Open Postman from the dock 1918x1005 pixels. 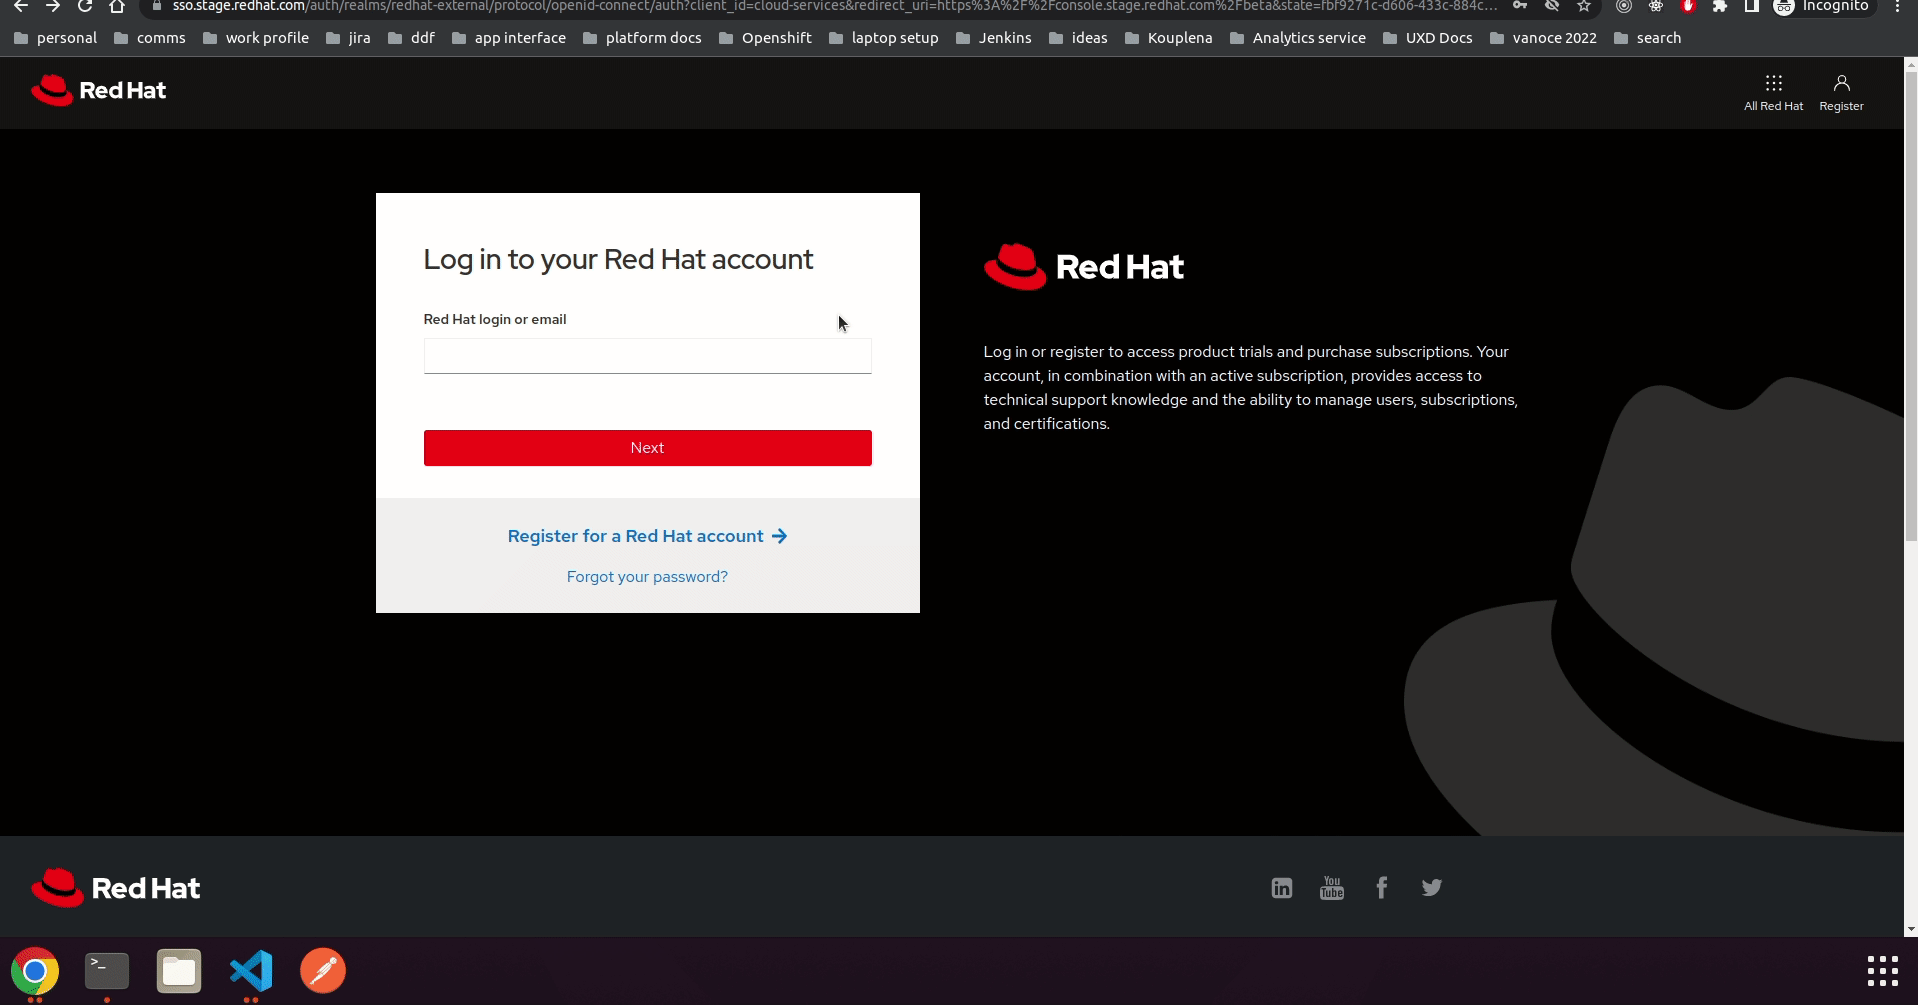click(x=323, y=971)
